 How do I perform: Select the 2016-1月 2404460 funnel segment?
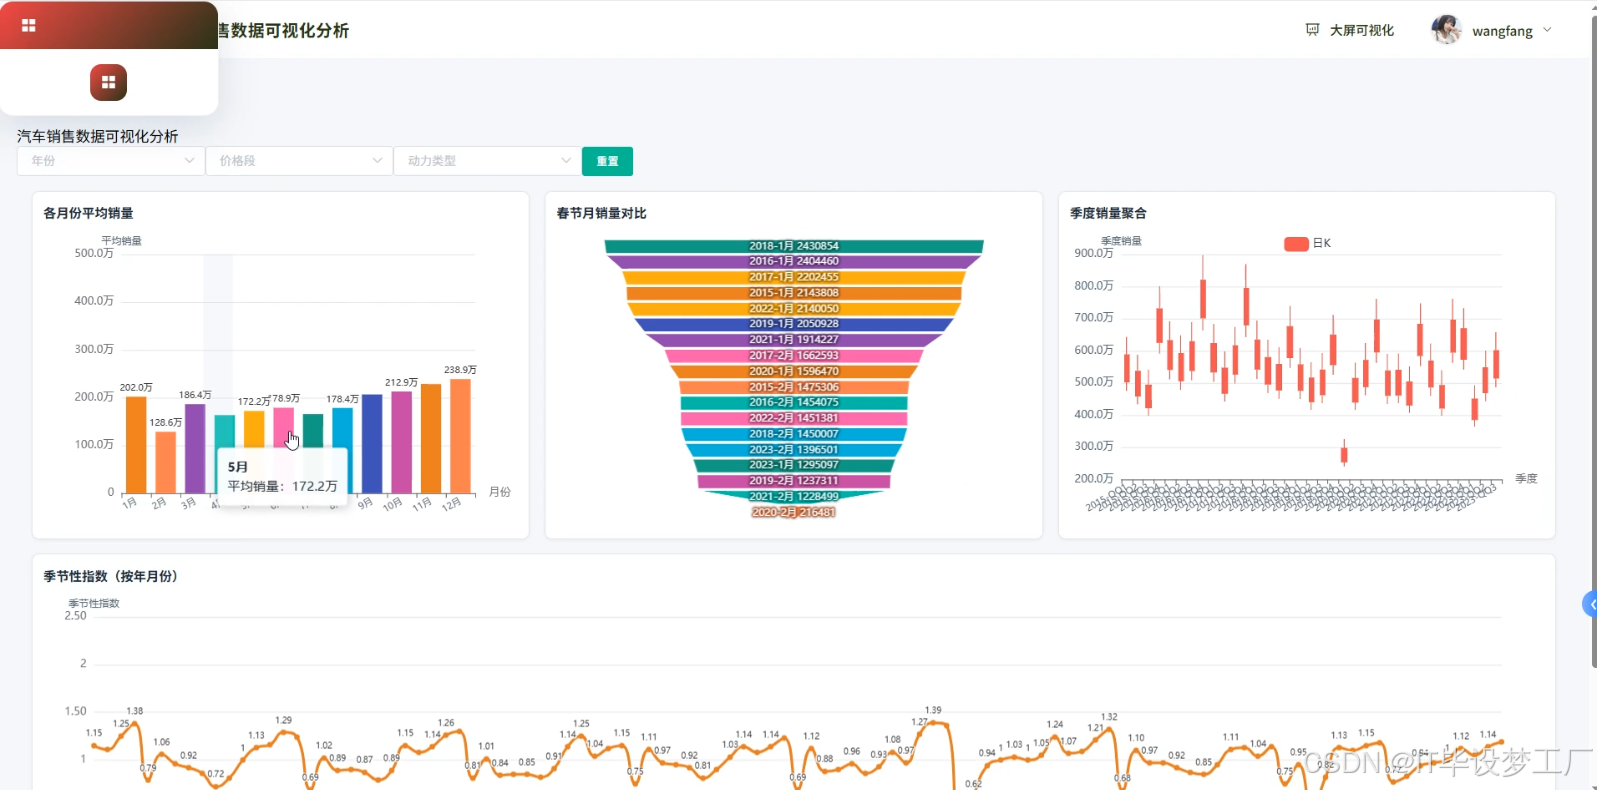(794, 261)
